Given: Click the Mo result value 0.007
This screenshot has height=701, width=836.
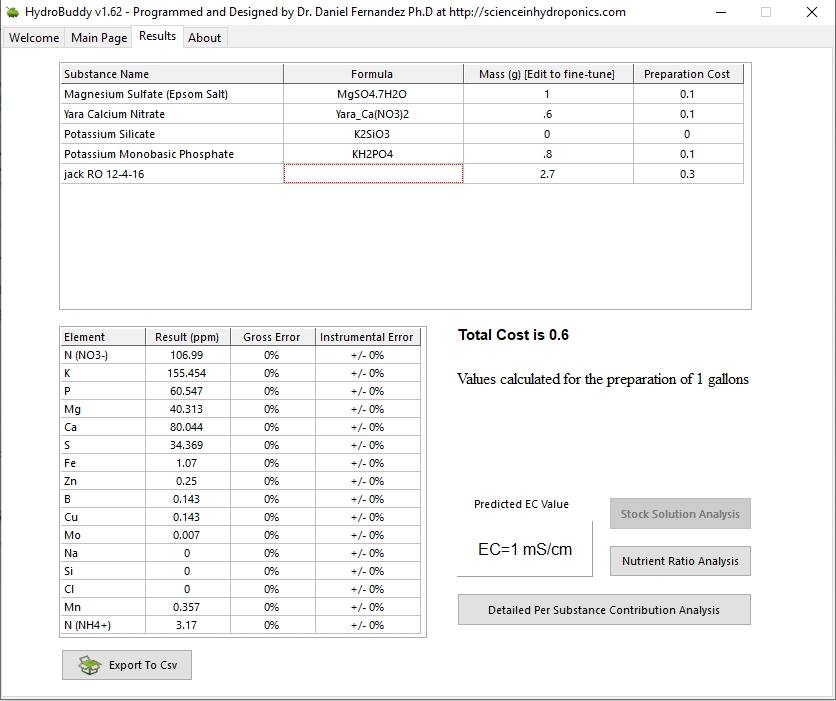Looking at the screenshot, I should click(188, 535).
